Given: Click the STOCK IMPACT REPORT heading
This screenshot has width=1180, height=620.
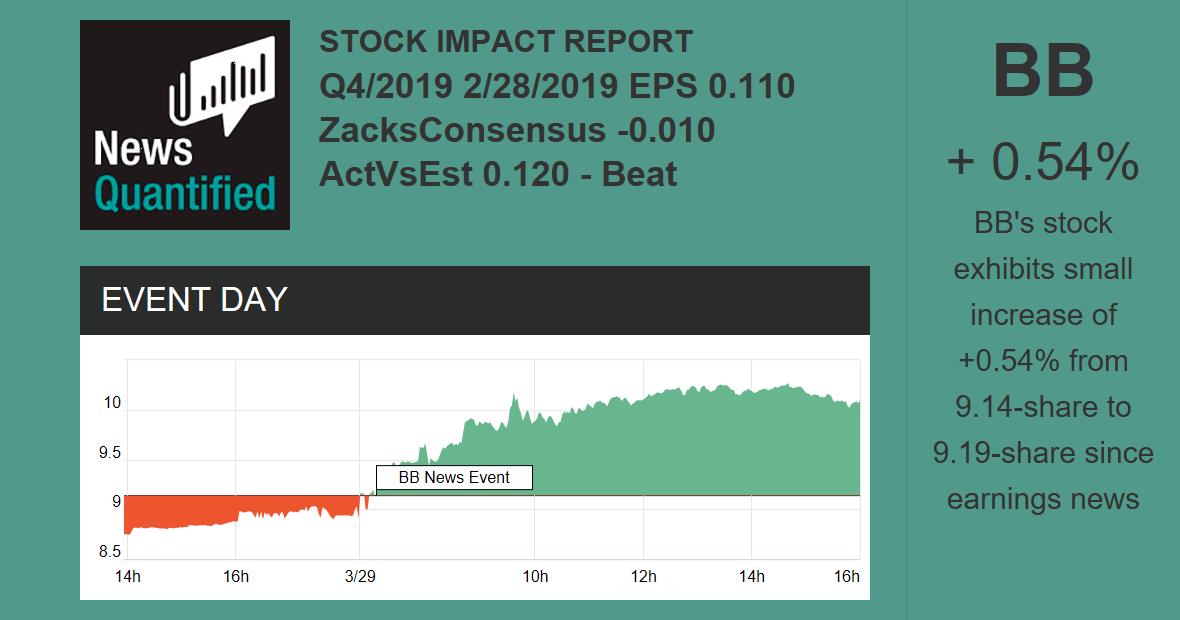Looking at the screenshot, I should [505, 42].
